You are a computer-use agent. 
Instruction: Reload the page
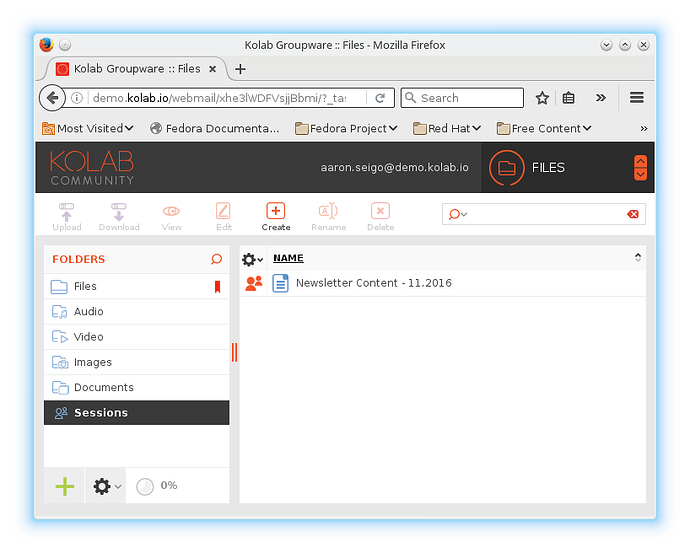(x=380, y=98)
